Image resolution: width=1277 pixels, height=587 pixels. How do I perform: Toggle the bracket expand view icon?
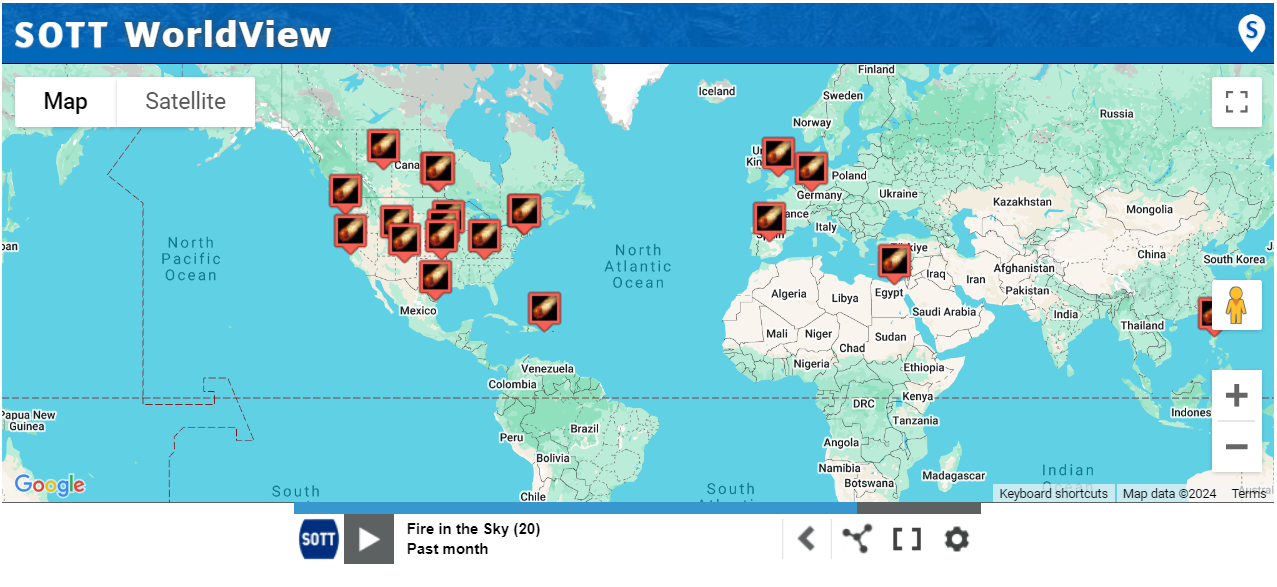(x=906, y=540)
